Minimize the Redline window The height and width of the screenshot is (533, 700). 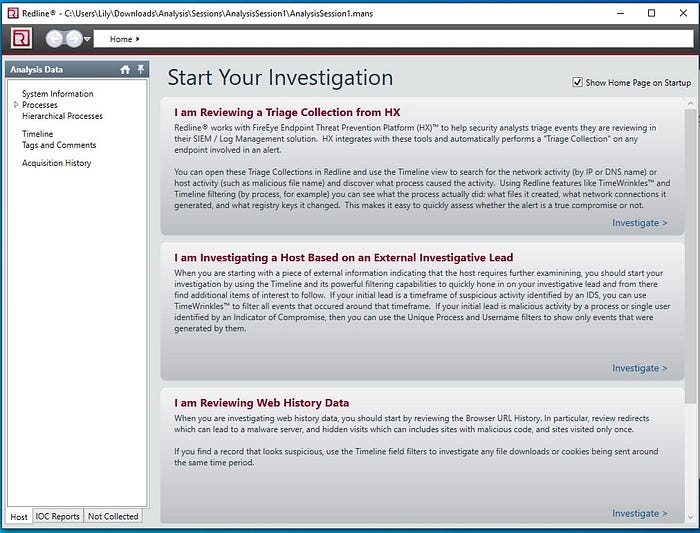pos(621,13)
